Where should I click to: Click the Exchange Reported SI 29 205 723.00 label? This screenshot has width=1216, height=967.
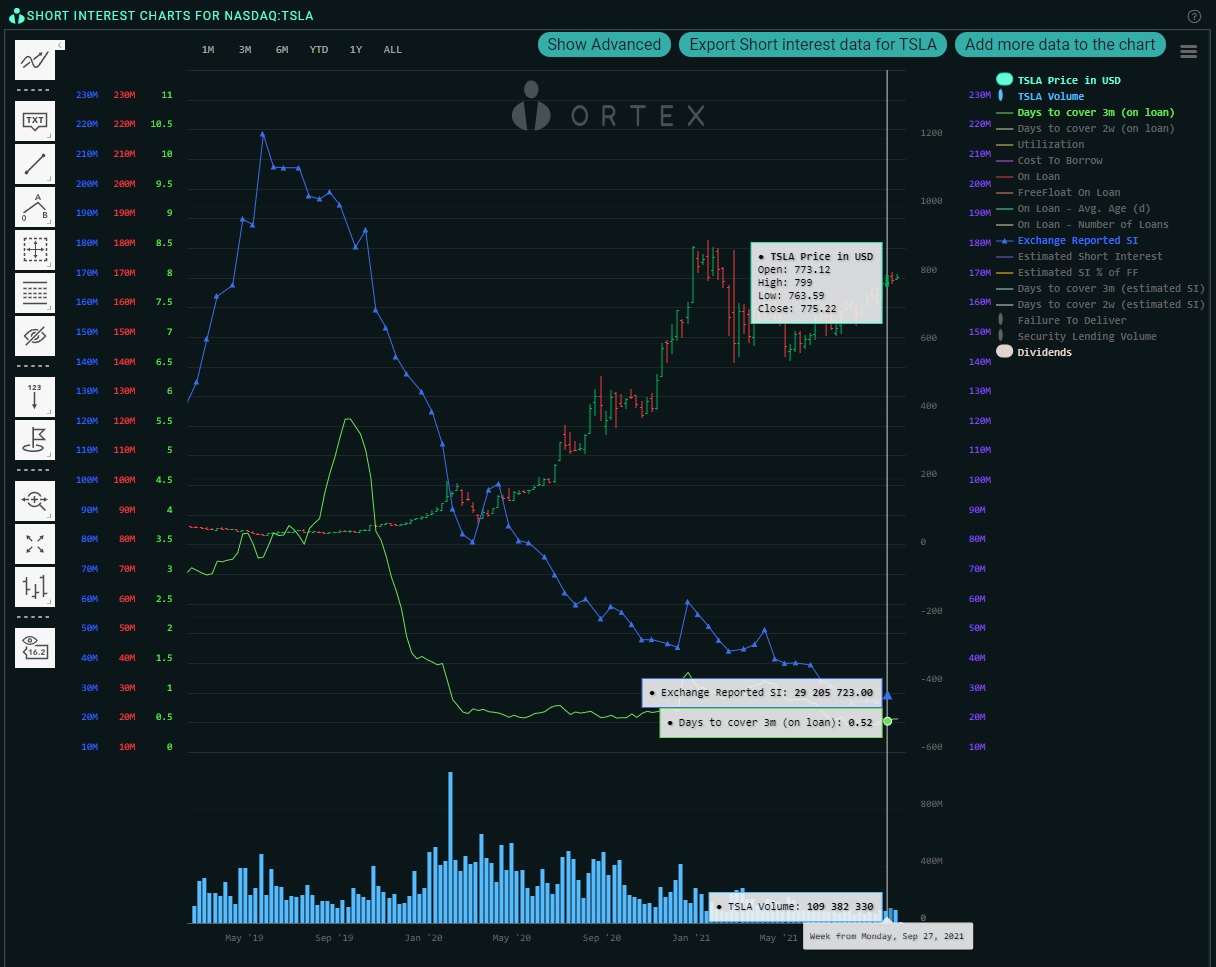(762, 693)
